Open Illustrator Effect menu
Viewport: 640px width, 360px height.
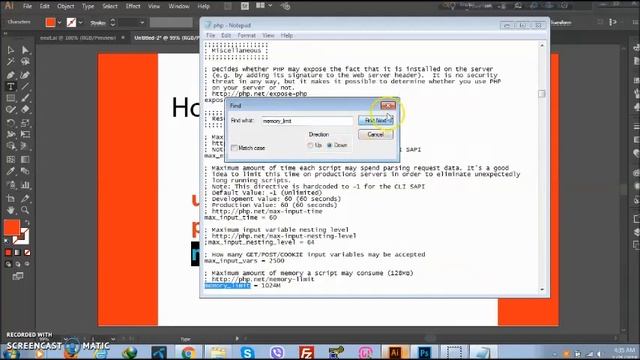point(133,6)
